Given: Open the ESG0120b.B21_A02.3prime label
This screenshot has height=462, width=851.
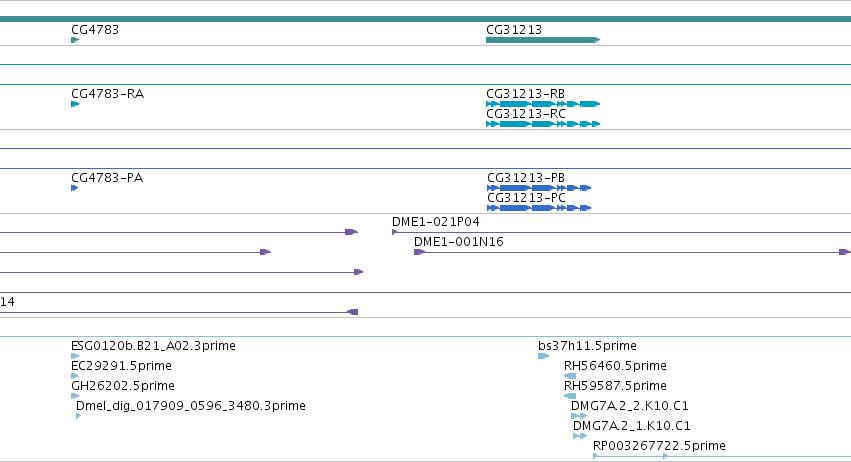Looking at the screenshot, I should tap(153, 346).
